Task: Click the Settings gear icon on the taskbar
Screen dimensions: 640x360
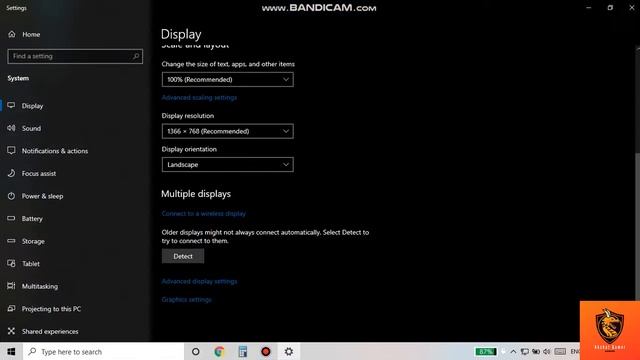Action: click(289, 351)
